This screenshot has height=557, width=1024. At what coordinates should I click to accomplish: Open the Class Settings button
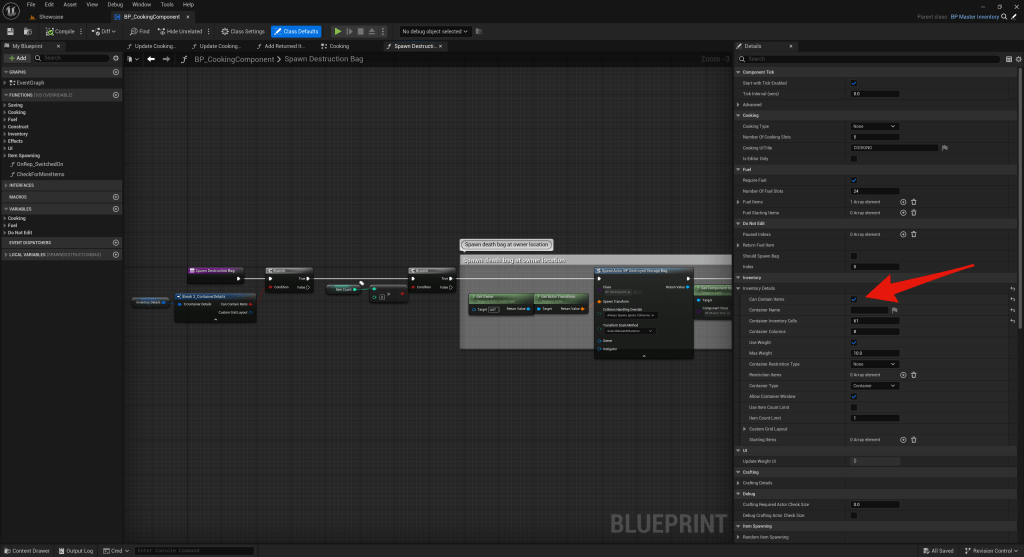point(243,31)
